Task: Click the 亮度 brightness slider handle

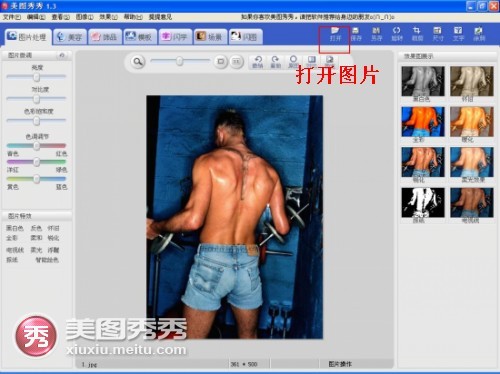Action: (x=36, y=77)
